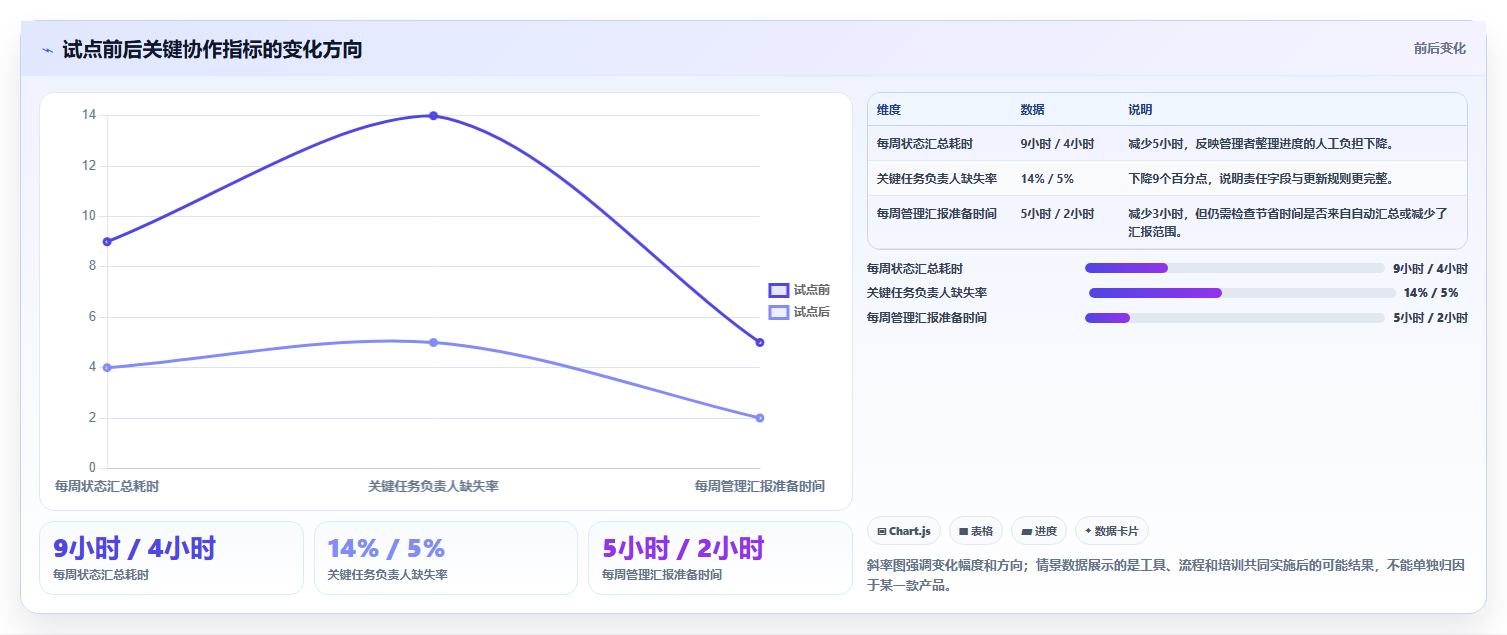
Task: Click the 每周管理汇报准备时间 progress bar
Action: [1235, 318]
